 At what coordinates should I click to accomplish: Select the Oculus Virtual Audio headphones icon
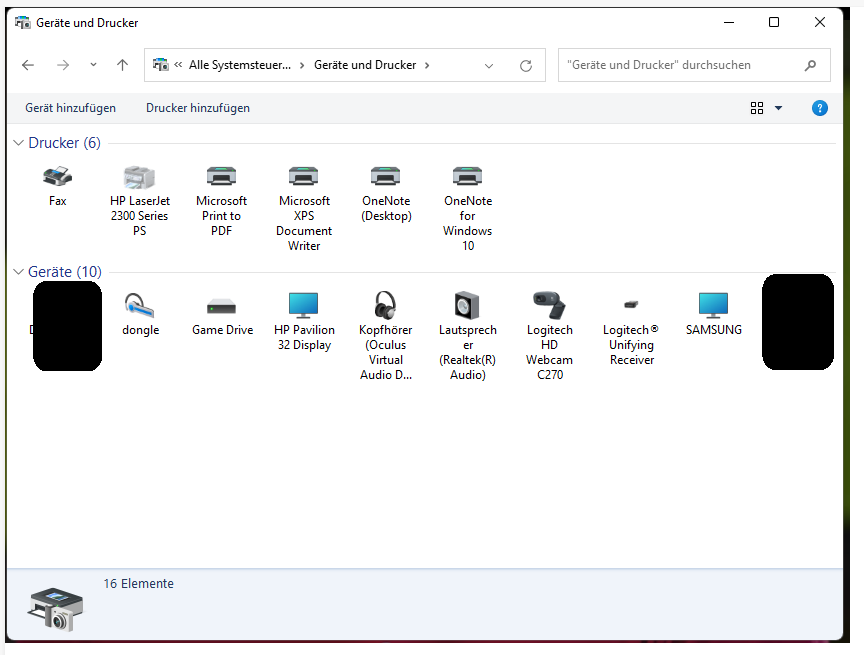[x=386, y=305]
